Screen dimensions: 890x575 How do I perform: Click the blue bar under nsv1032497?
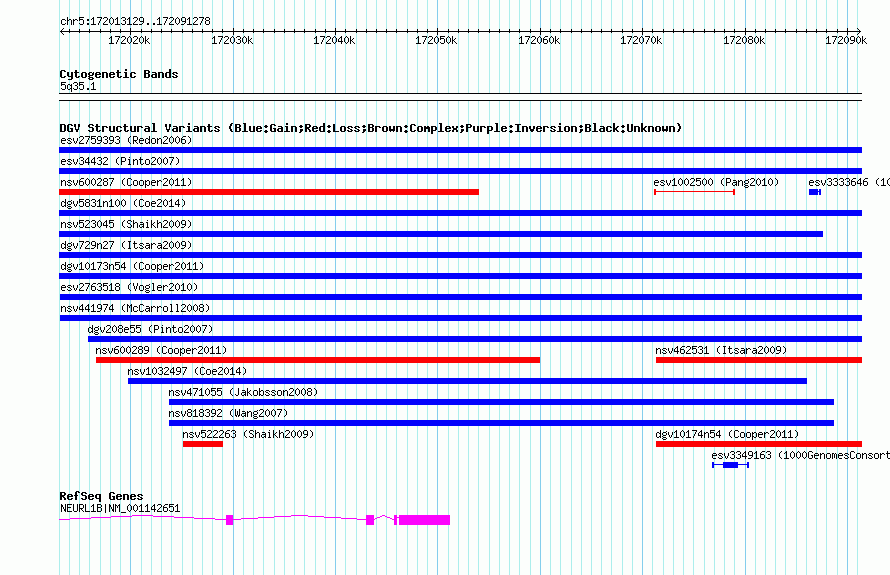468,381
